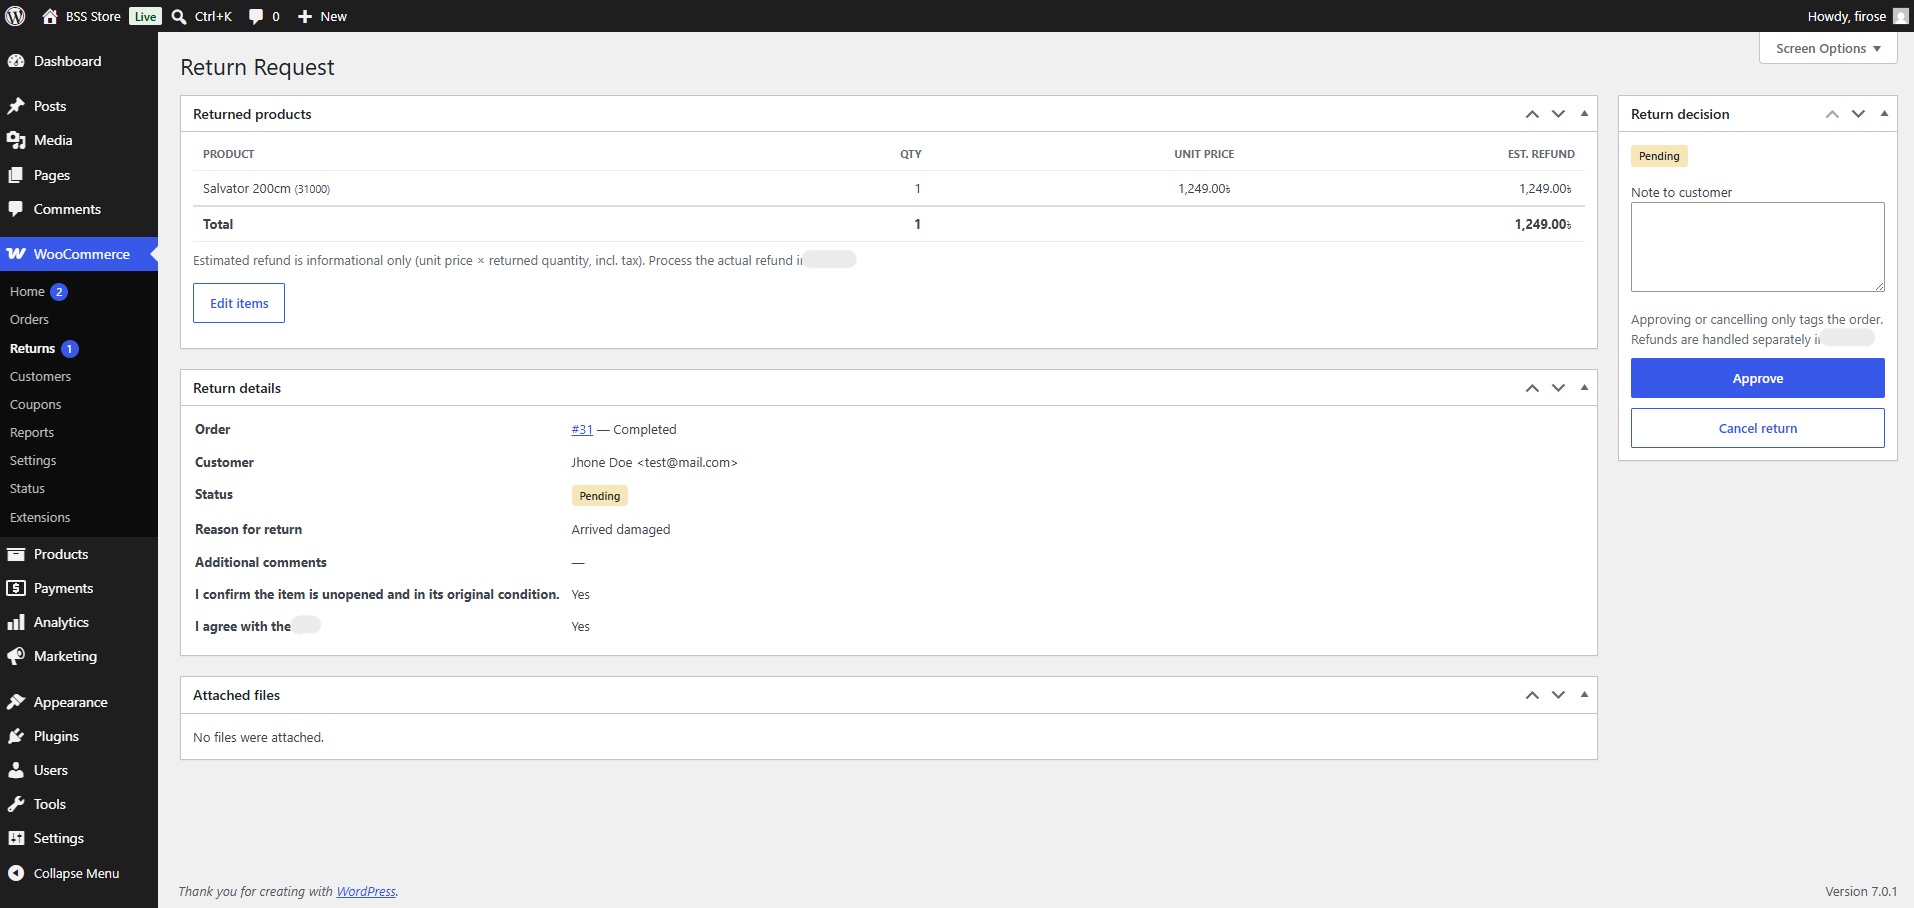The width and height of the screenshot is (1914, 908).
Task: Click the Edit items button
Action: (239, 303)
